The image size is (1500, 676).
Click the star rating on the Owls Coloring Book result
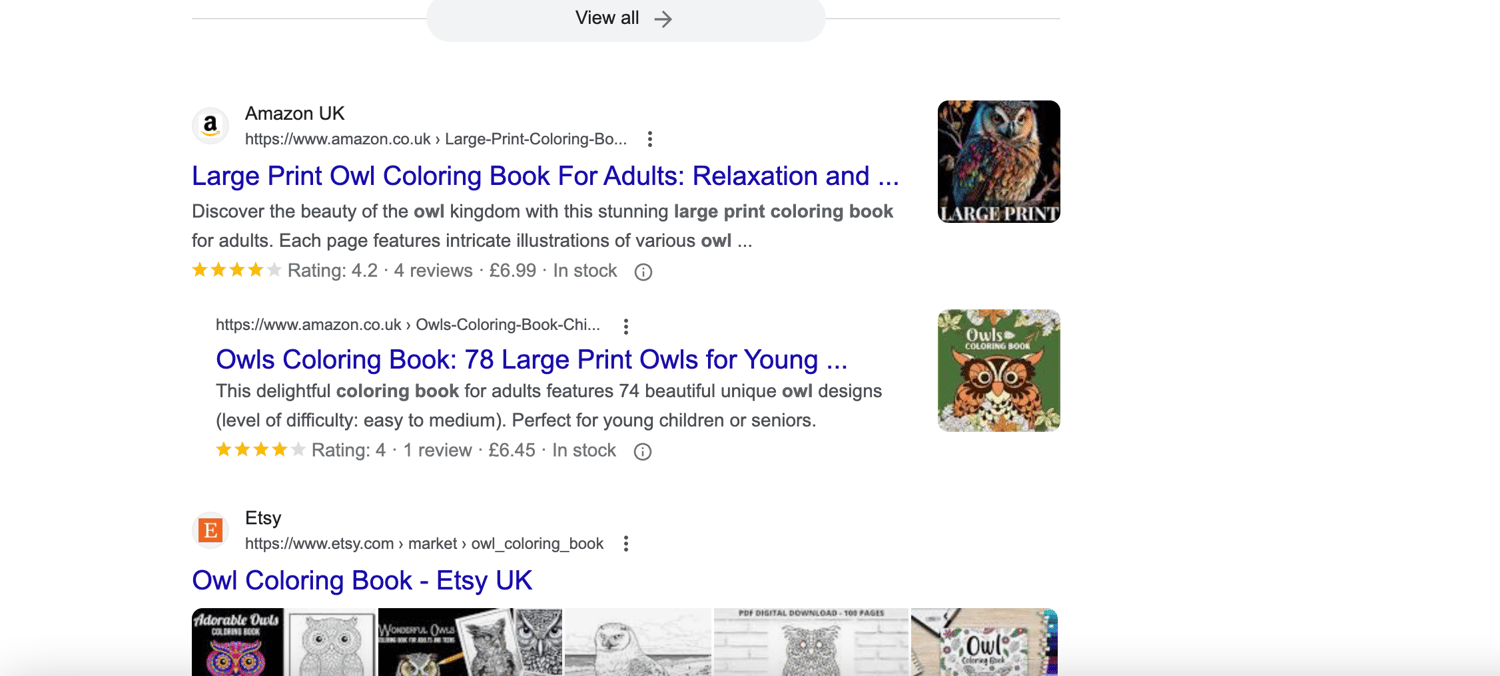260,449
